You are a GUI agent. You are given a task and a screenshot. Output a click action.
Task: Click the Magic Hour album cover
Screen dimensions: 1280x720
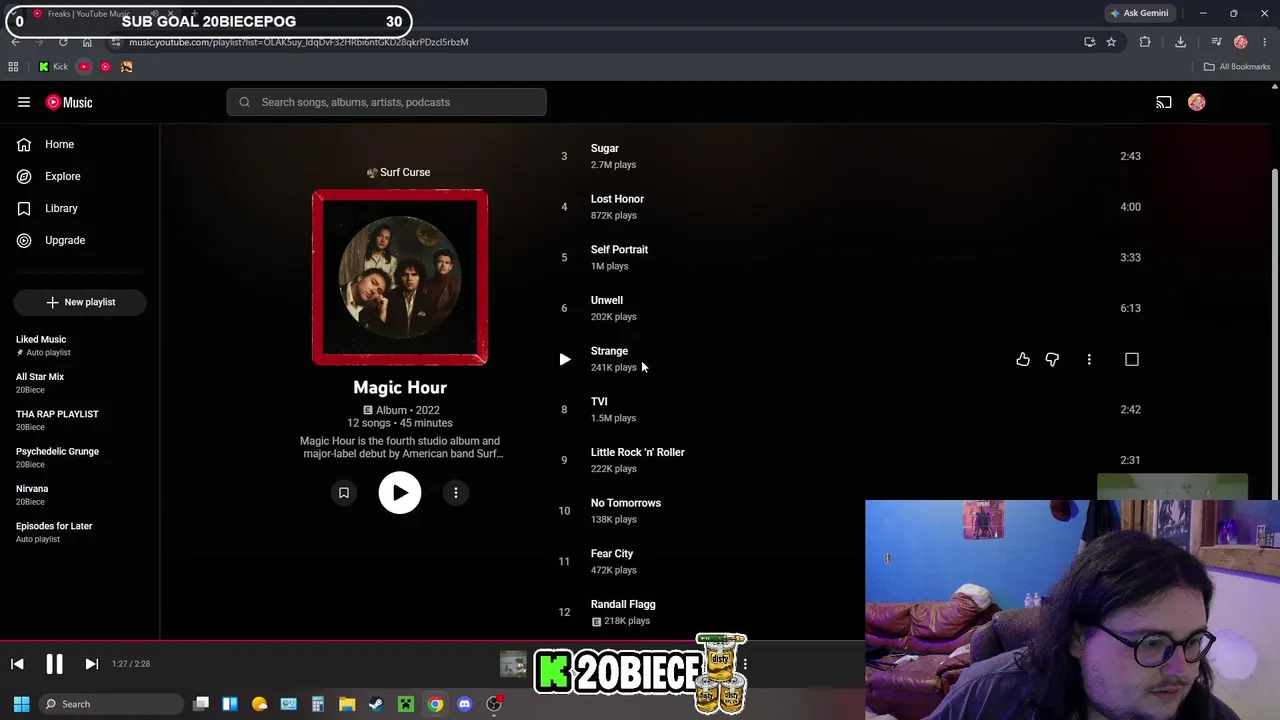pyautogui.click(x=400, y=277)
